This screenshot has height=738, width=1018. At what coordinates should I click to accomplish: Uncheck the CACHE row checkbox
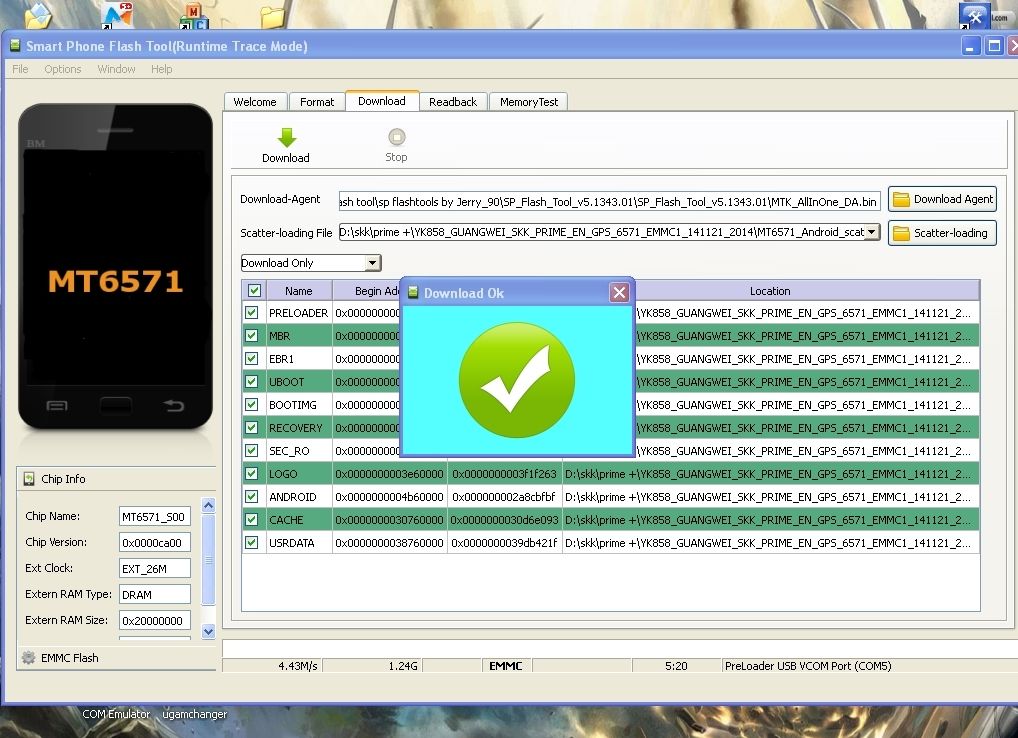252,520
